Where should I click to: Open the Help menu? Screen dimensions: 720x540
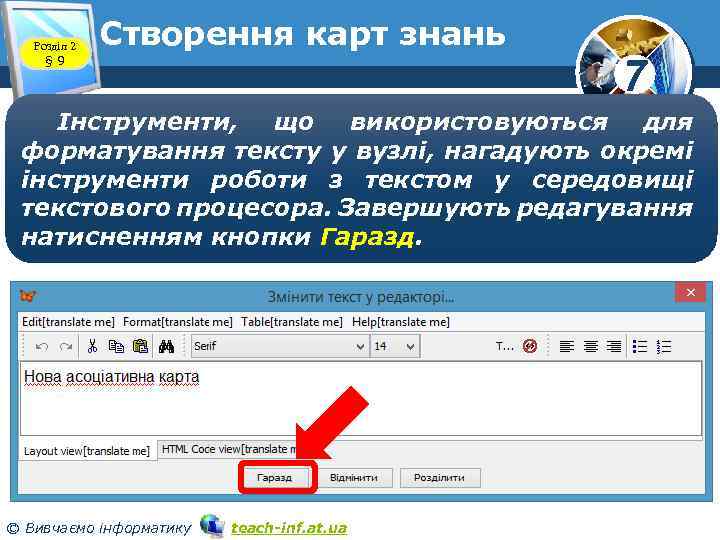pos(401,322)
